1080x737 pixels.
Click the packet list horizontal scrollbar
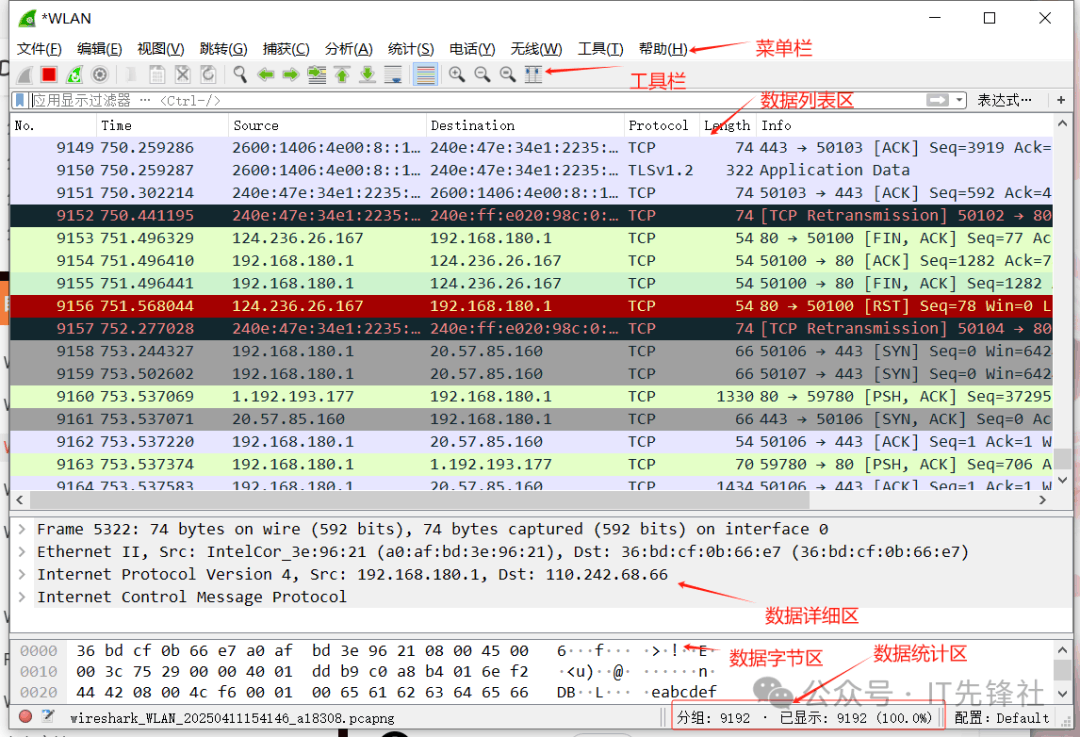tap(500, 500)
